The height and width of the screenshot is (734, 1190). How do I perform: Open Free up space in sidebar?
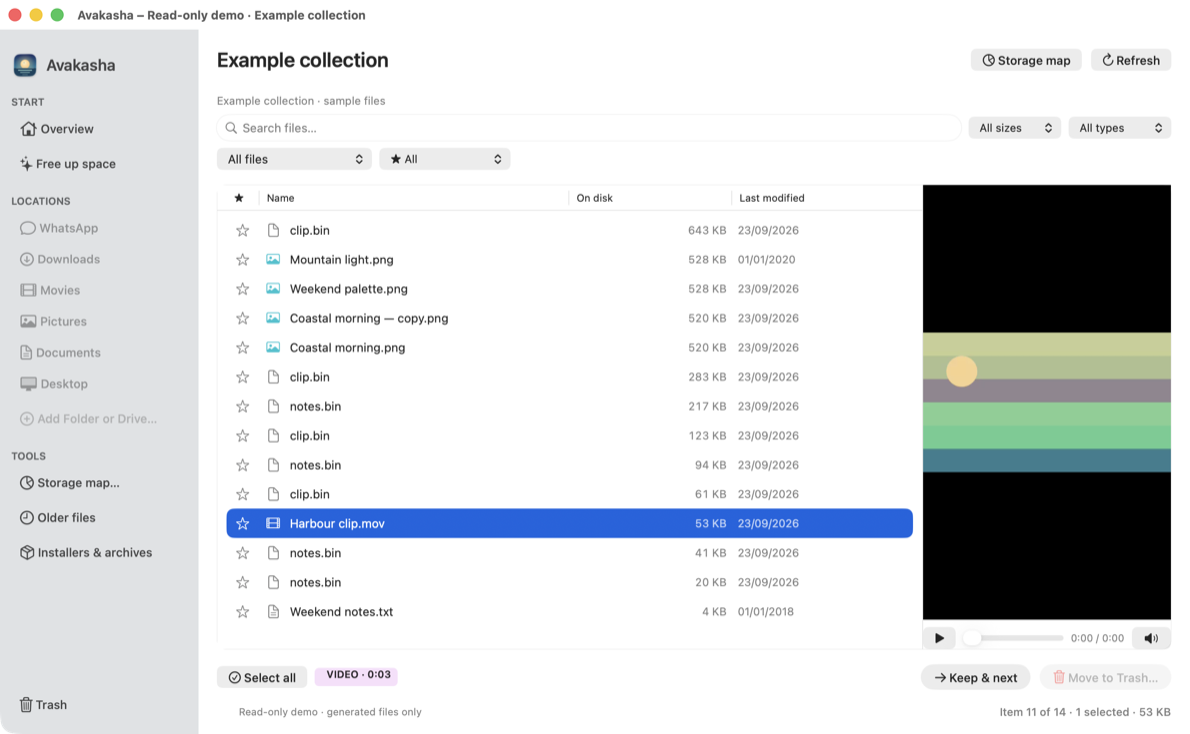[68, 164]
